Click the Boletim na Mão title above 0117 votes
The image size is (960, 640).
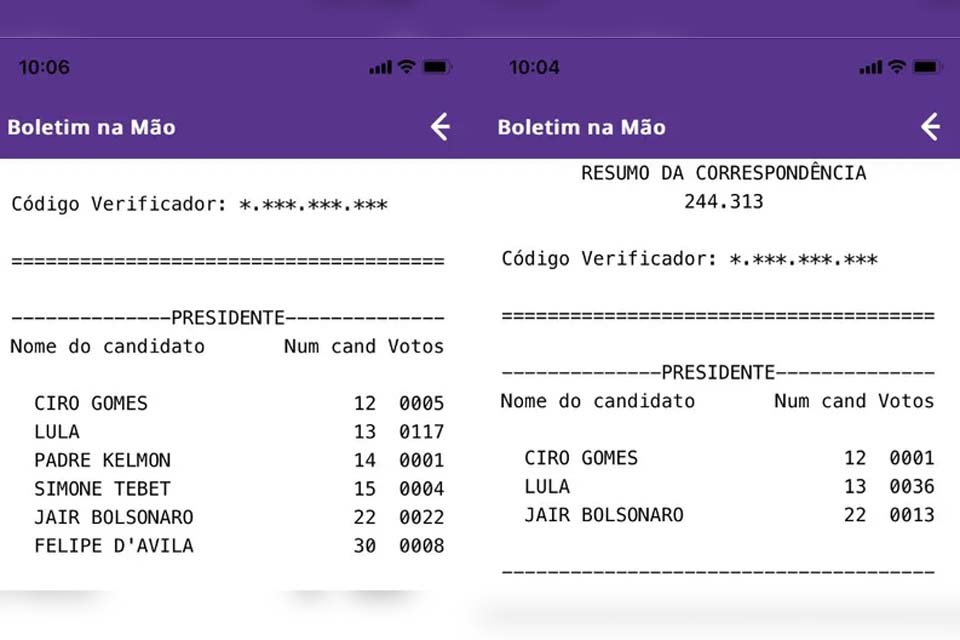(91, 127)
